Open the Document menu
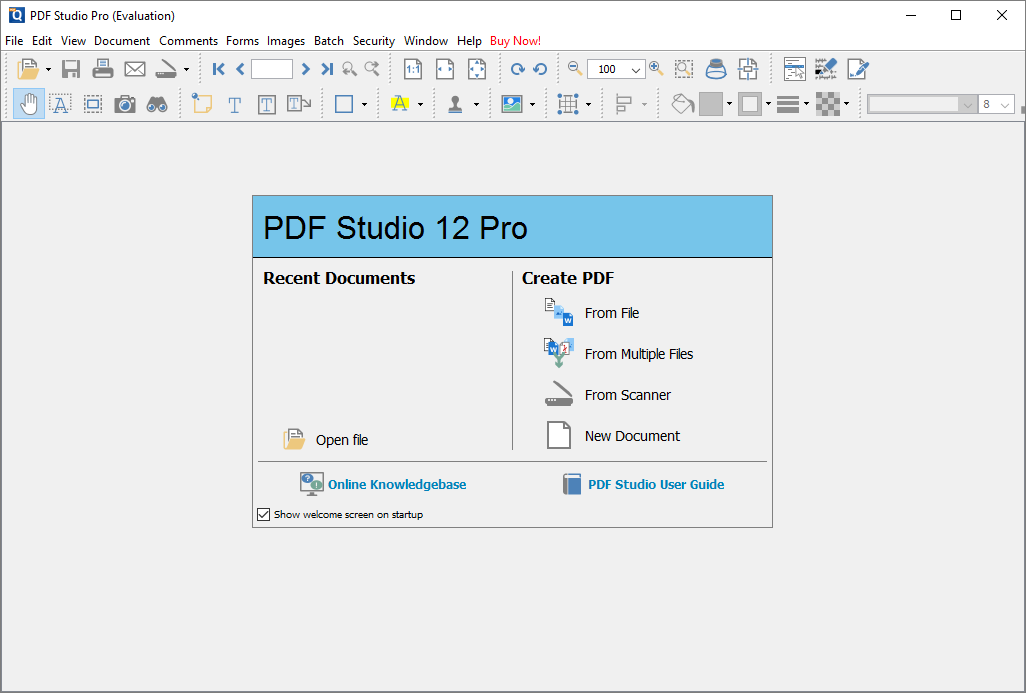Image resolution: width=1026 pixels, height=693 pixels. [122, 41]
